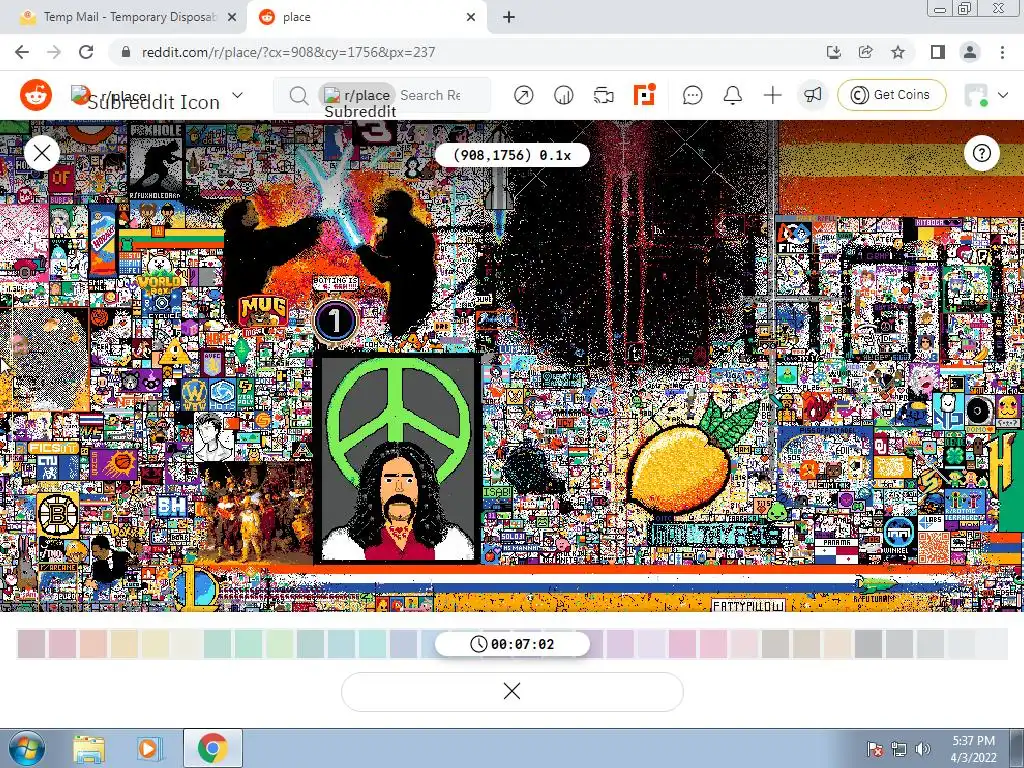Open Windows Media Player from the taskbar
The width and height of the screenshot is (1024, 768).
[148, 749]
